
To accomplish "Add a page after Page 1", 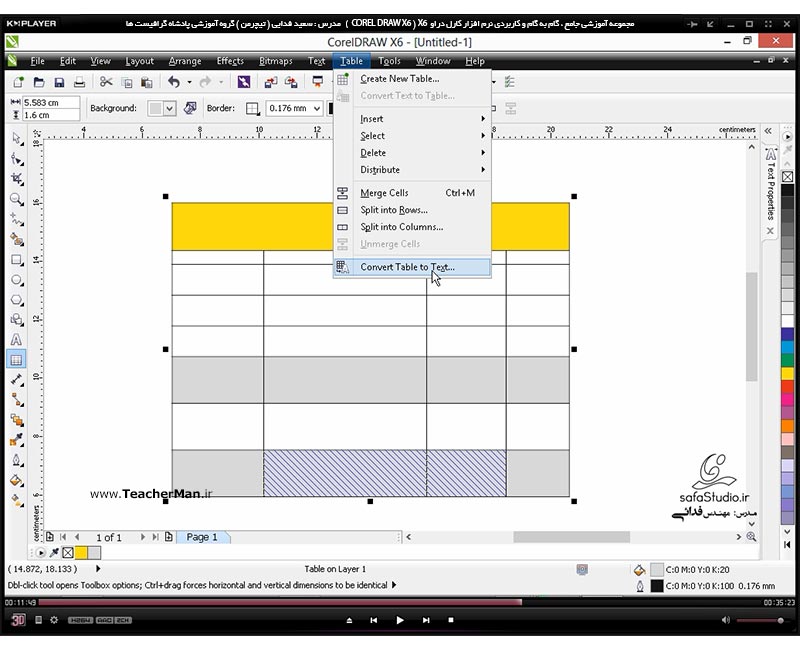I will pos(169,537).
